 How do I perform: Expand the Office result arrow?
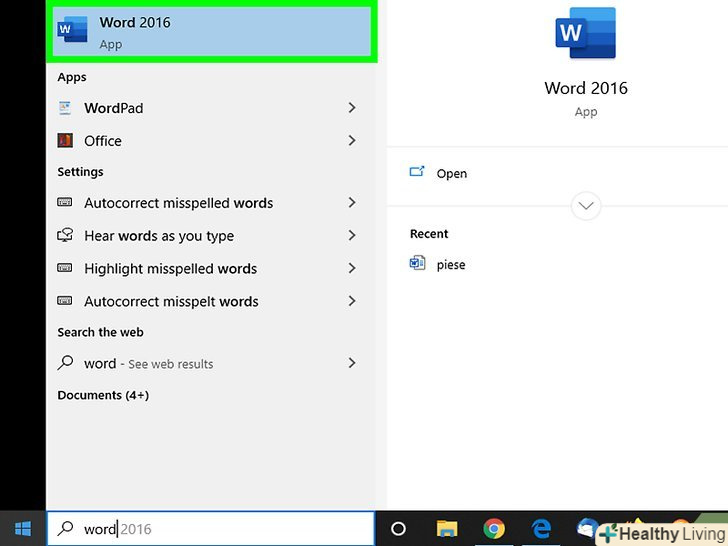click(352, 140)
